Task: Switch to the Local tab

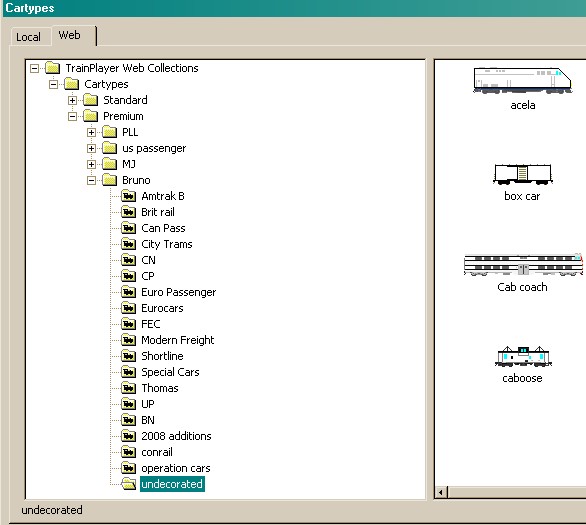Action: (x=28, y=37)
